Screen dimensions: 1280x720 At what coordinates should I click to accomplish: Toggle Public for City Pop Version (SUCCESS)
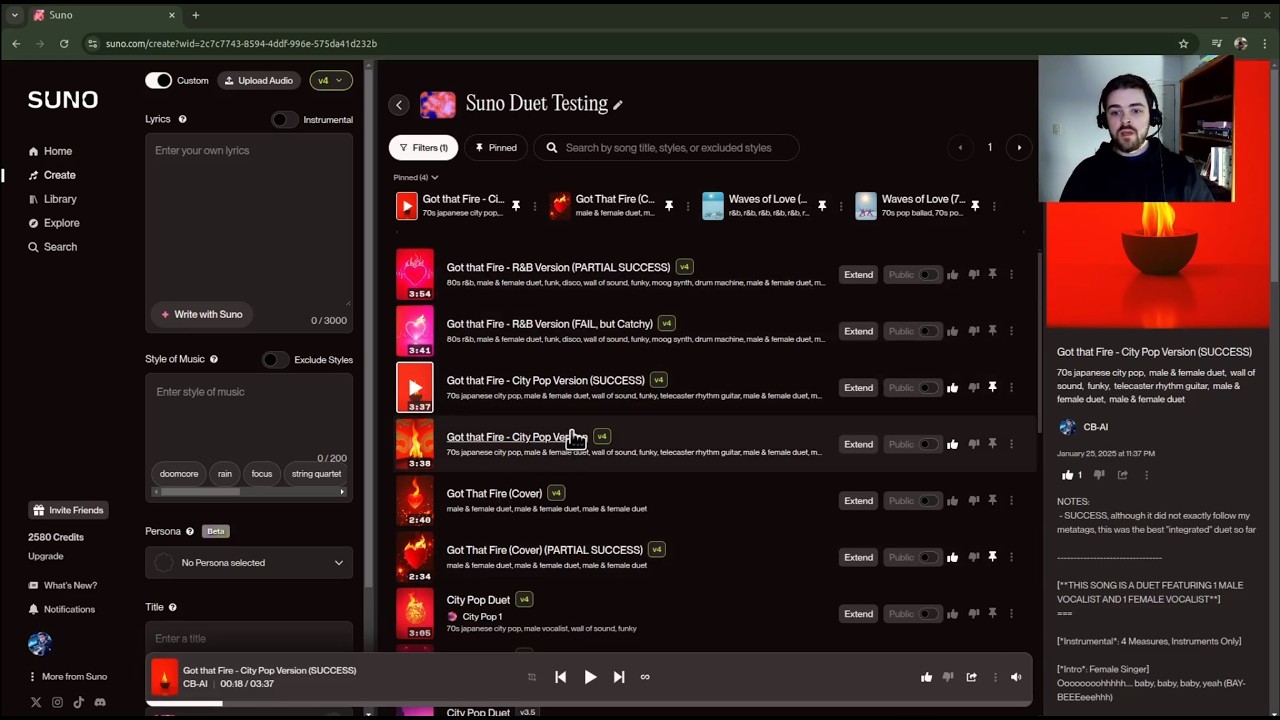click(929, 388)
